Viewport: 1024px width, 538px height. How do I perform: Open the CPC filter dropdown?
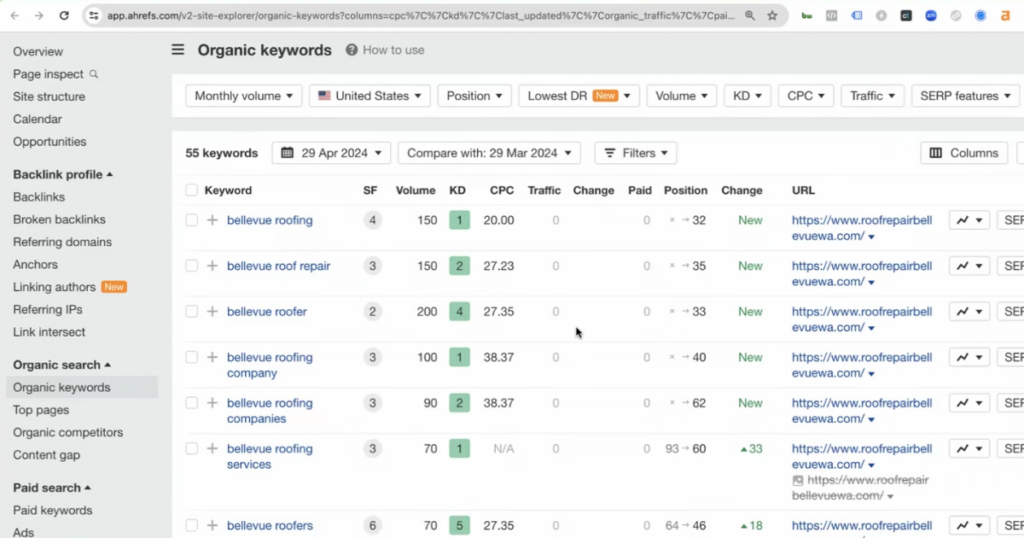coord(806,96)
